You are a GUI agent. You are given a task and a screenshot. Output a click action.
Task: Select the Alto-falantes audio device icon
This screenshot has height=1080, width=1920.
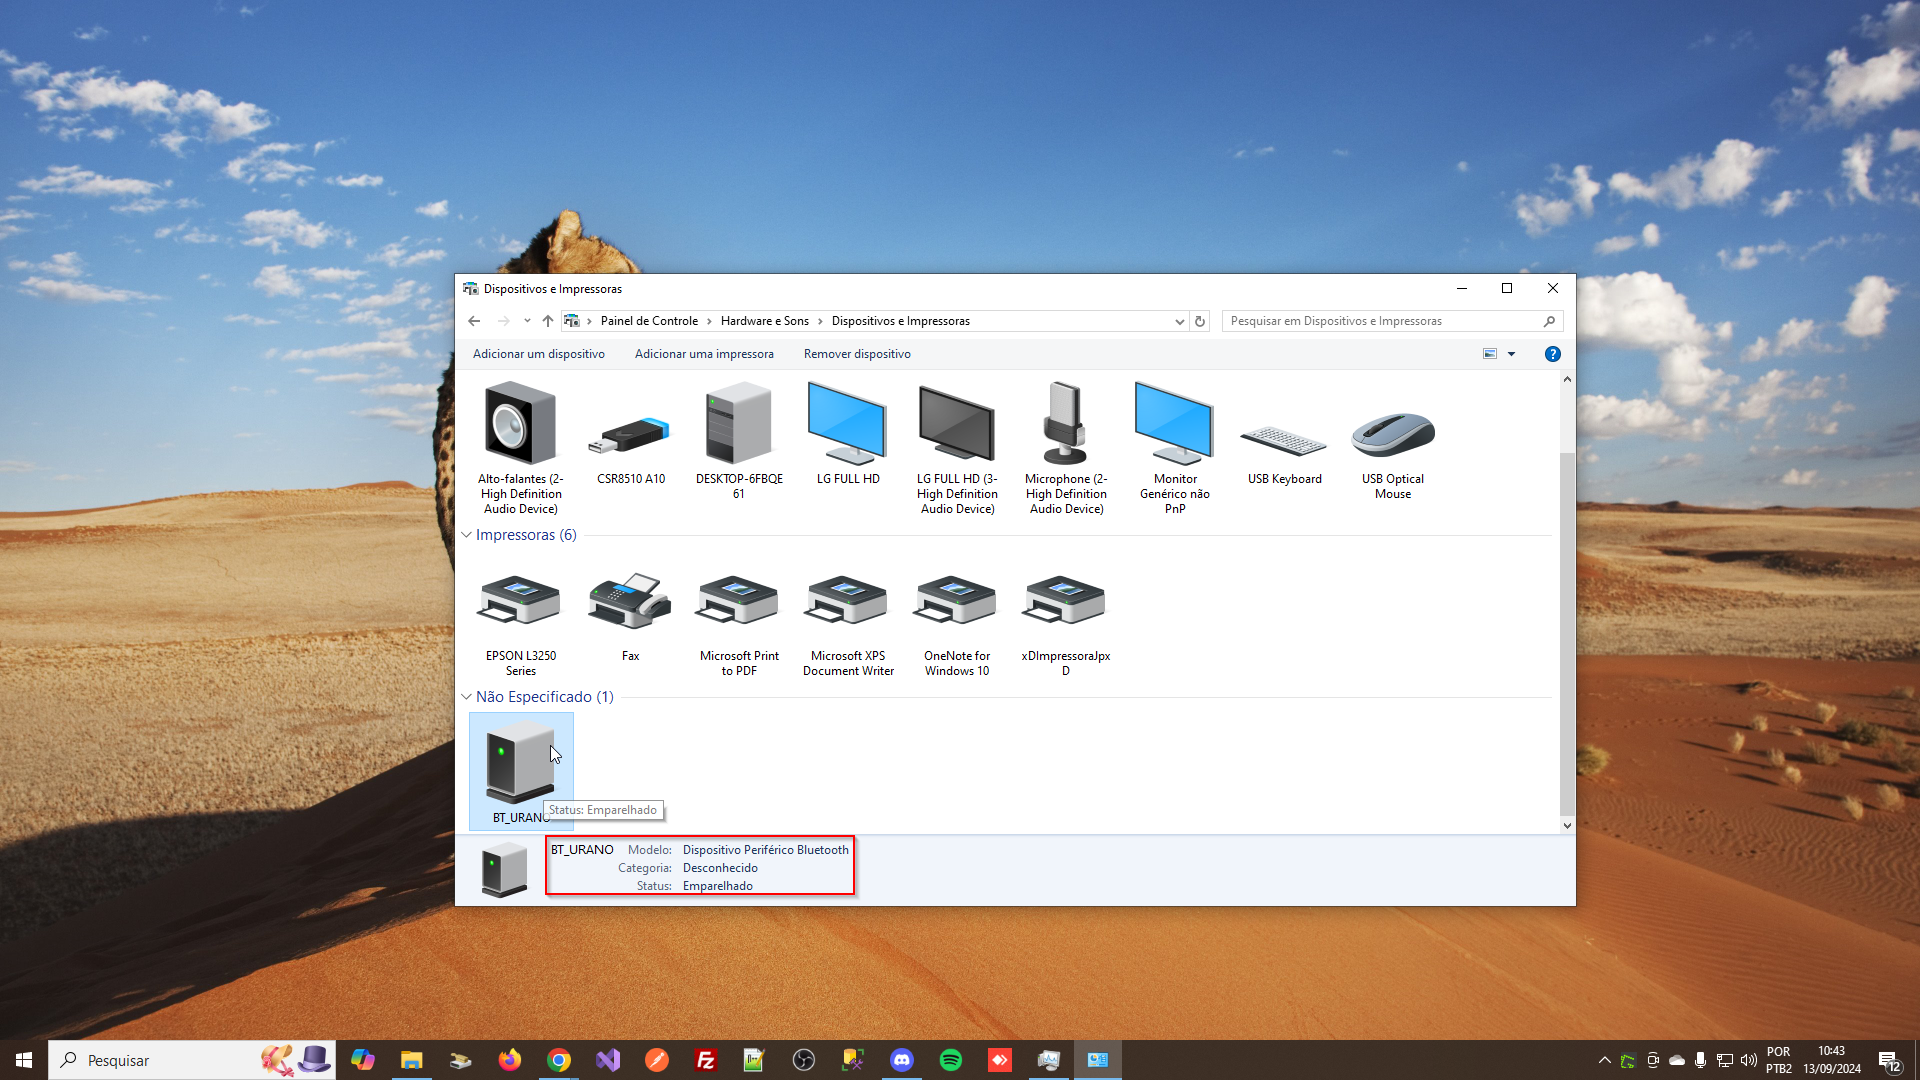(520, 424)
